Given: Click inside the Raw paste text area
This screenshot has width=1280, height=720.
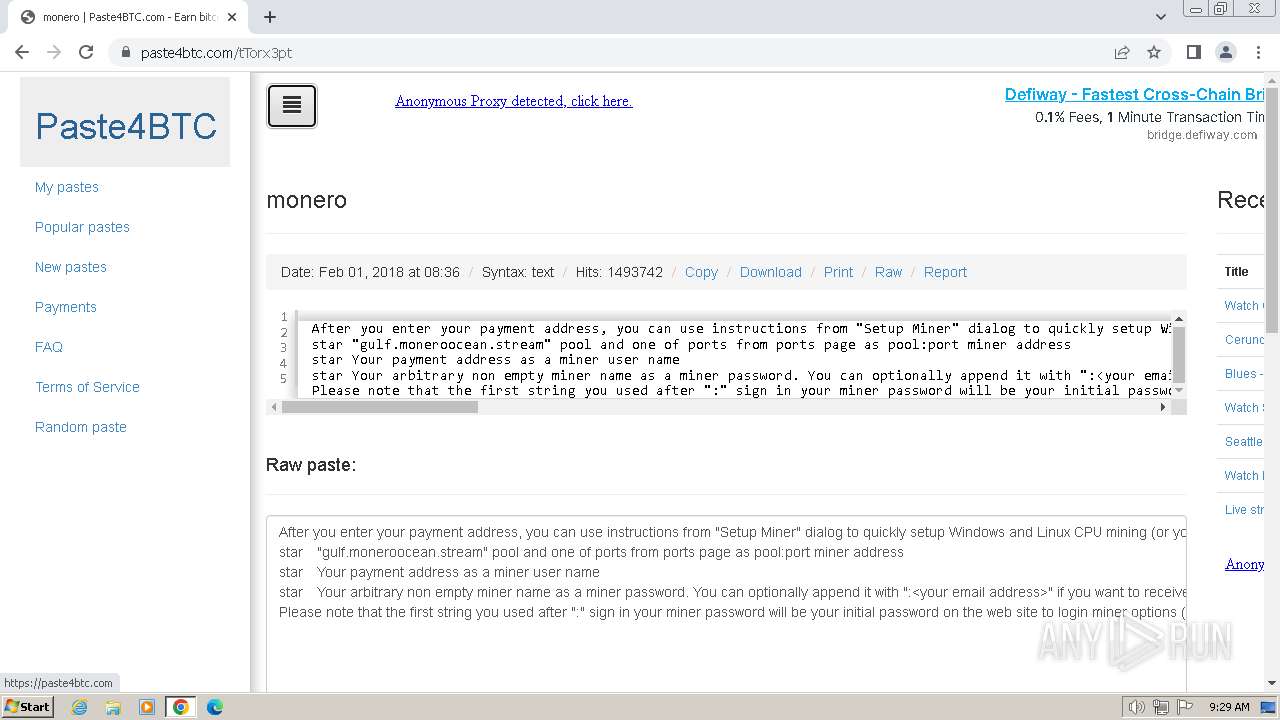Looking at the screenshot, I should pos(726,604).
